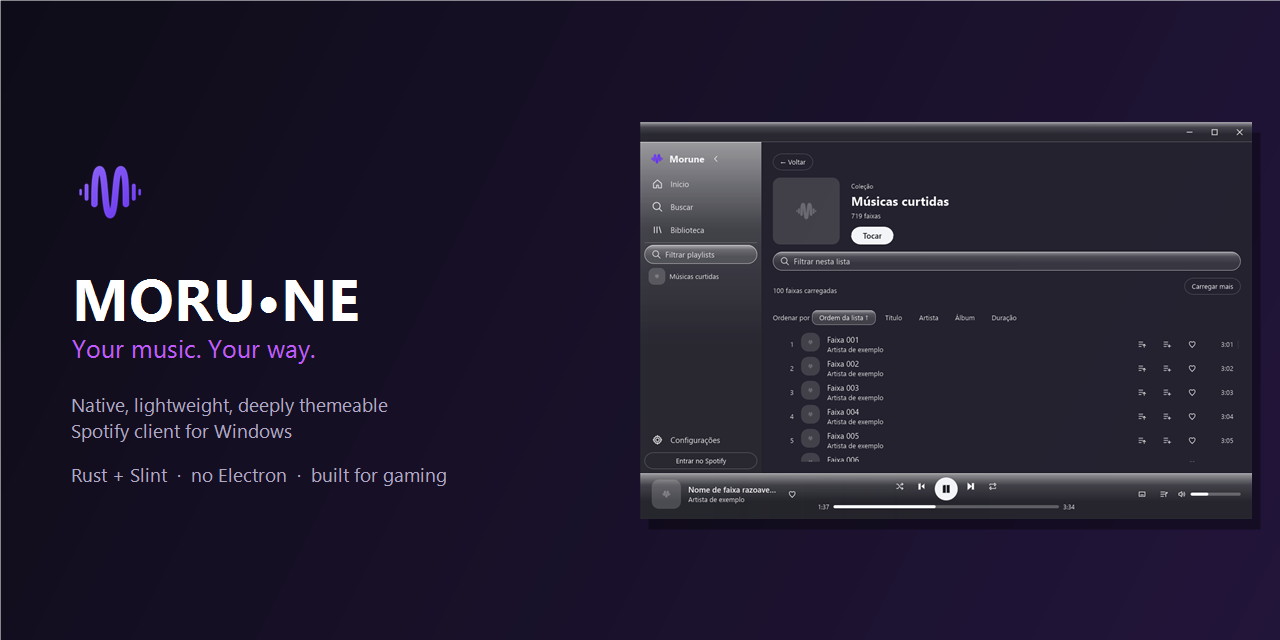Click Entrar no Spotify button
Image resolution: width=1280 pixels, height=640 pixels.
(701, 461)
